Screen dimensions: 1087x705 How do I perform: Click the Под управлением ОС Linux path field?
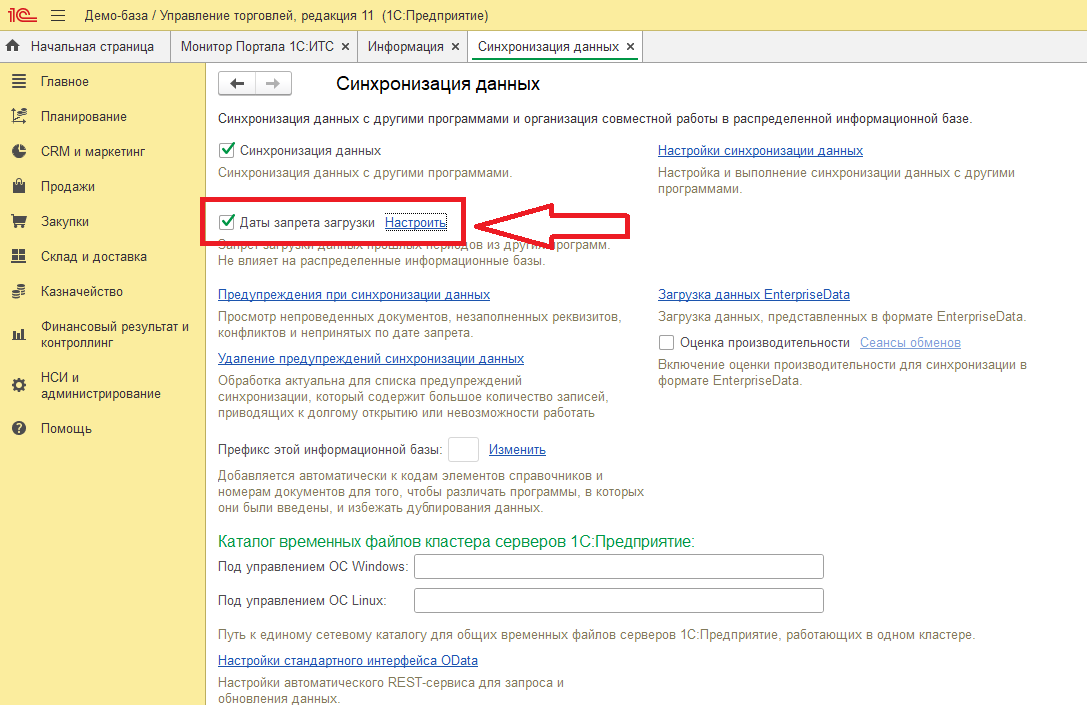pos(618,600)
